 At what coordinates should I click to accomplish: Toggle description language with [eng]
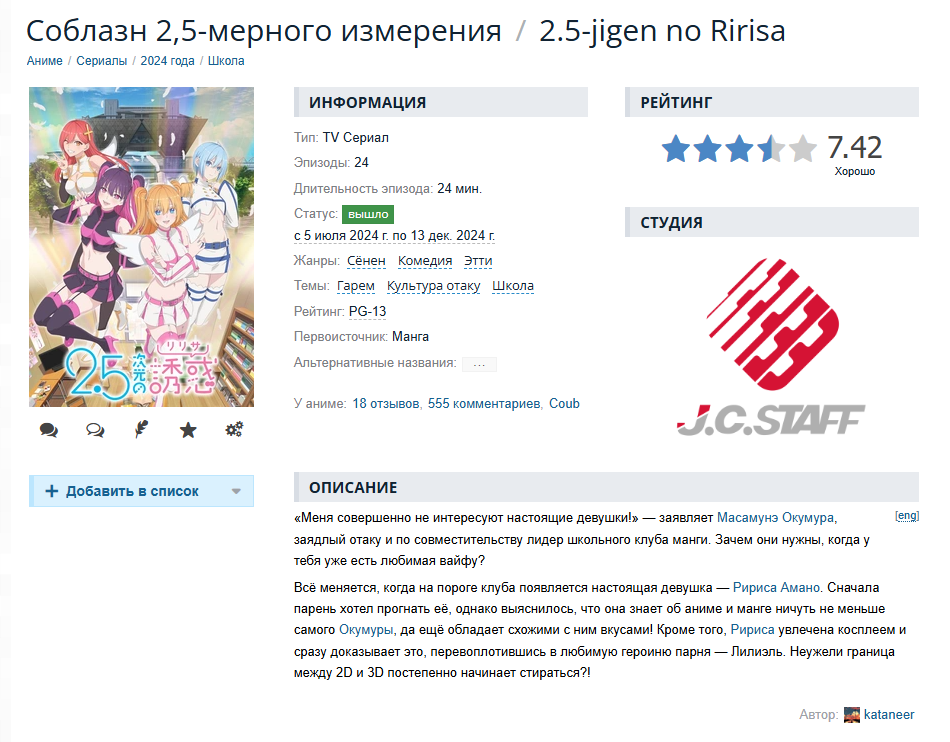(x=907, y=515)
